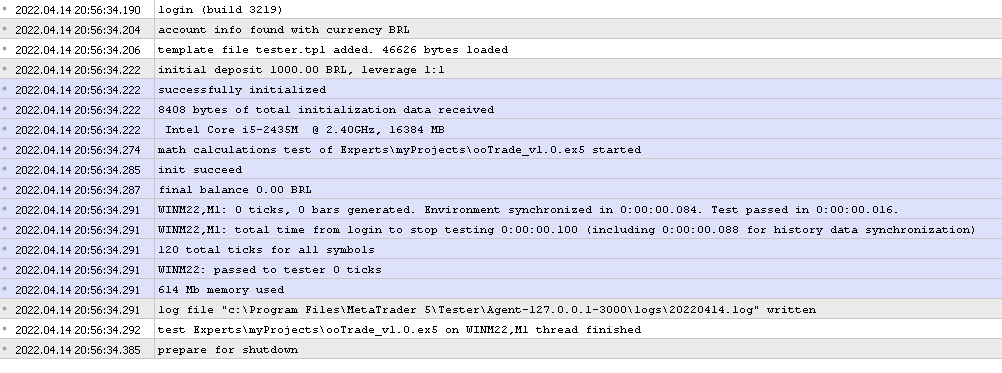This screenshot has width=1002, height=373.
Task: Click '8408 bytes of total initialization data received'
Action: (326, 110)
